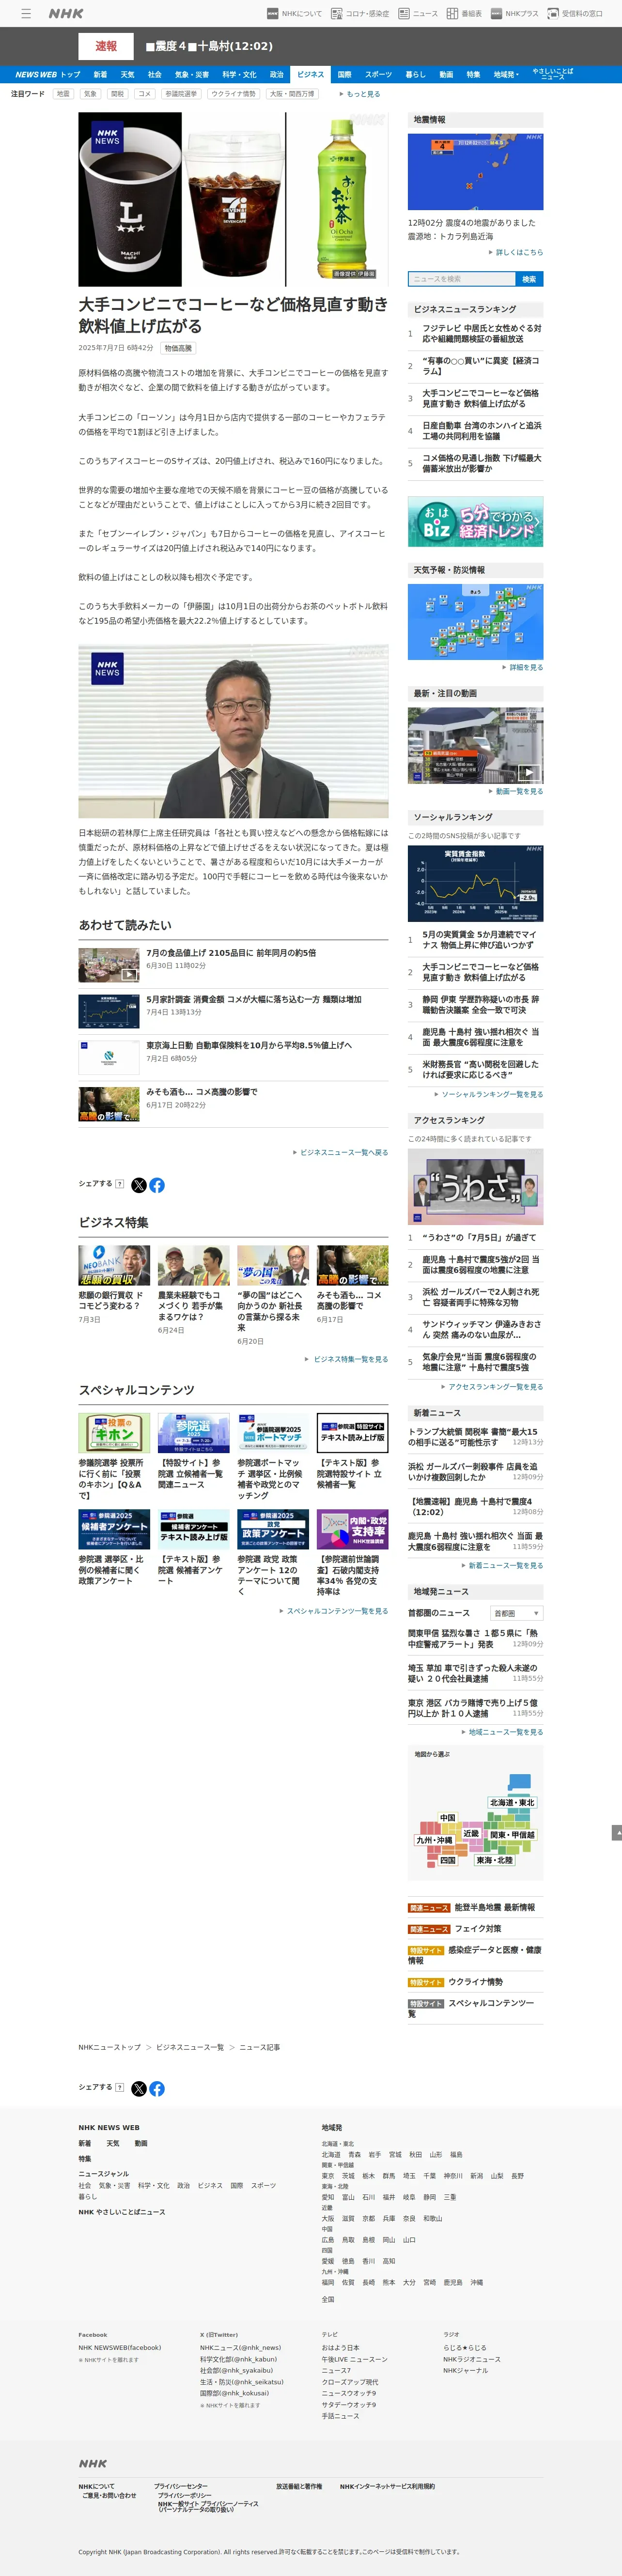Select 天気 navigation tab
Viewport: 622px width, 2576px height.
(127, 75)
